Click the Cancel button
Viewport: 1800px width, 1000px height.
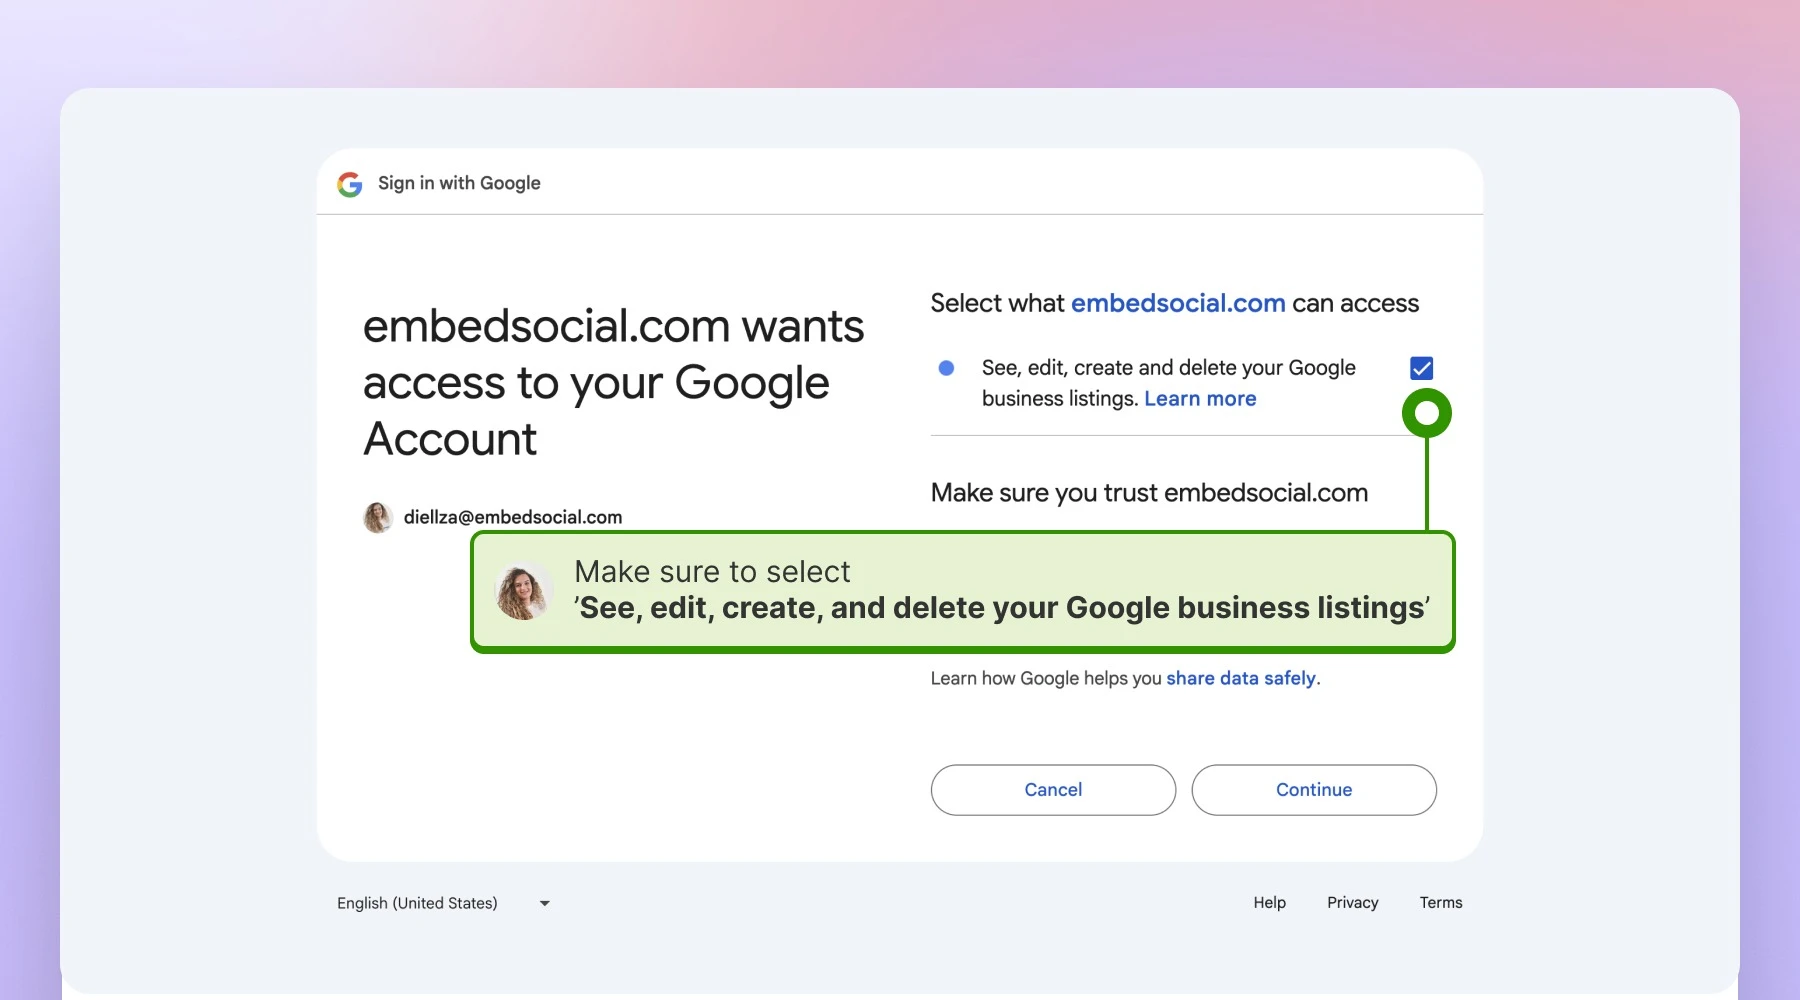1053,790
